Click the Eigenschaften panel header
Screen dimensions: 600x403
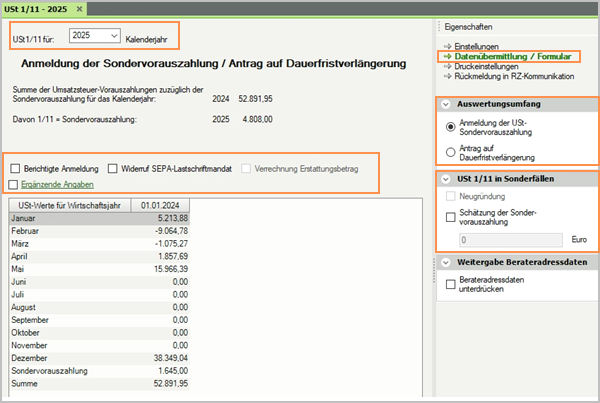click(x=468, y=27)
